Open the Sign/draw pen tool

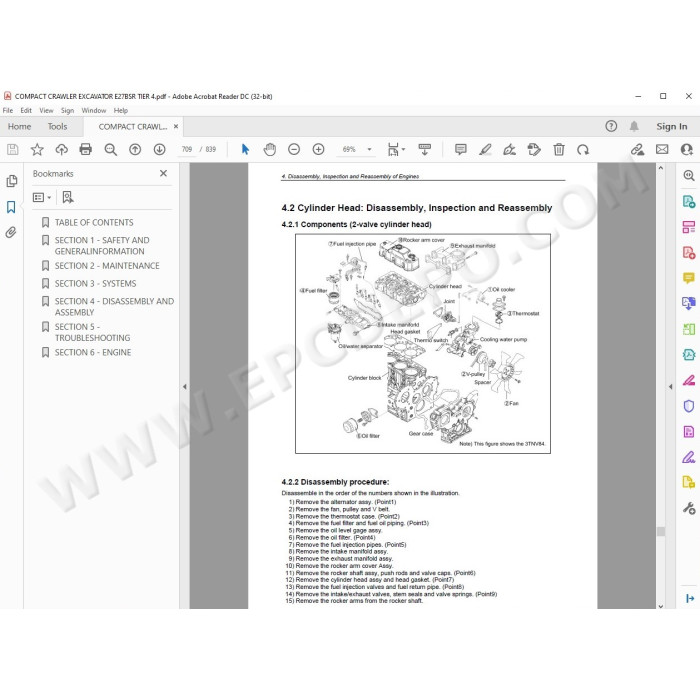coord(509,150)
